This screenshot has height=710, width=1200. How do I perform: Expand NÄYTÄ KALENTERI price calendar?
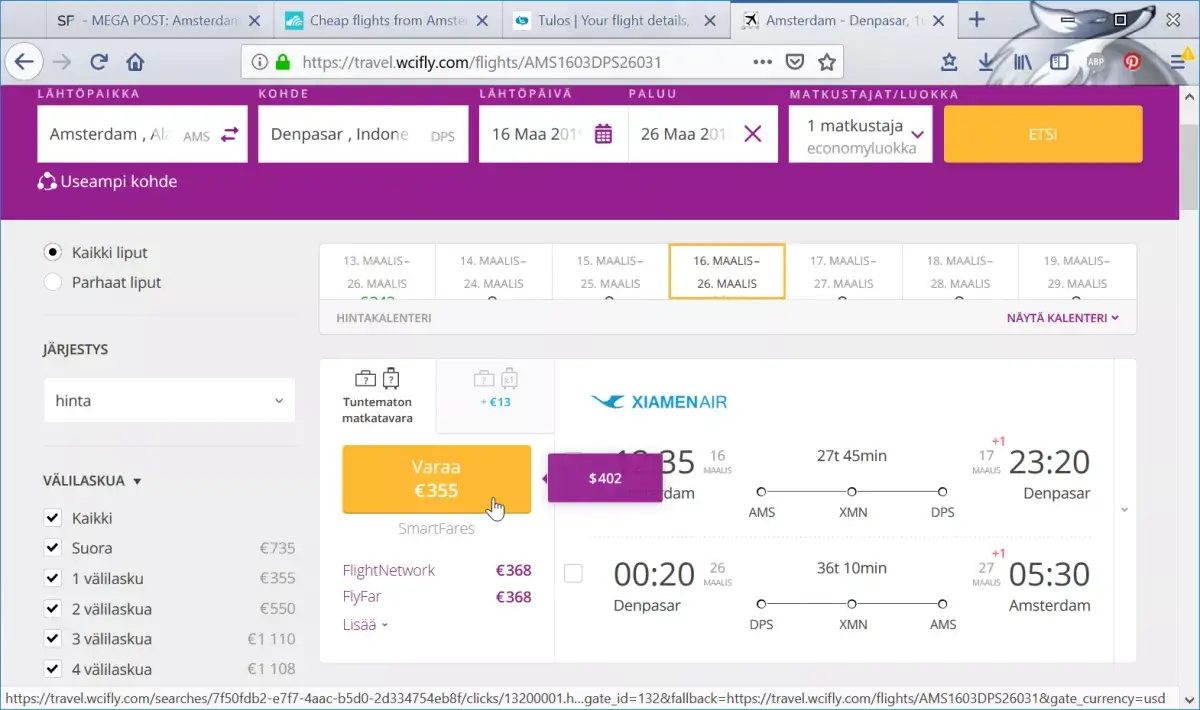(x=1062, y=318)
